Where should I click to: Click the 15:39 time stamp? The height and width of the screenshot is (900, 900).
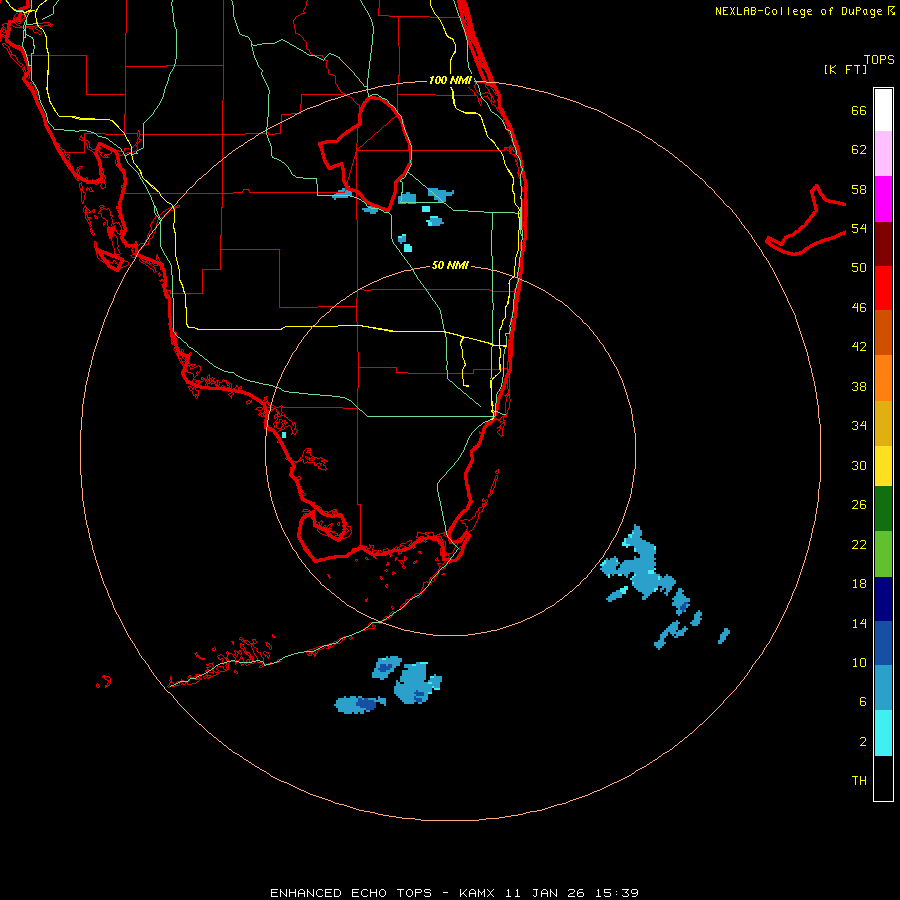coord(617,893)
